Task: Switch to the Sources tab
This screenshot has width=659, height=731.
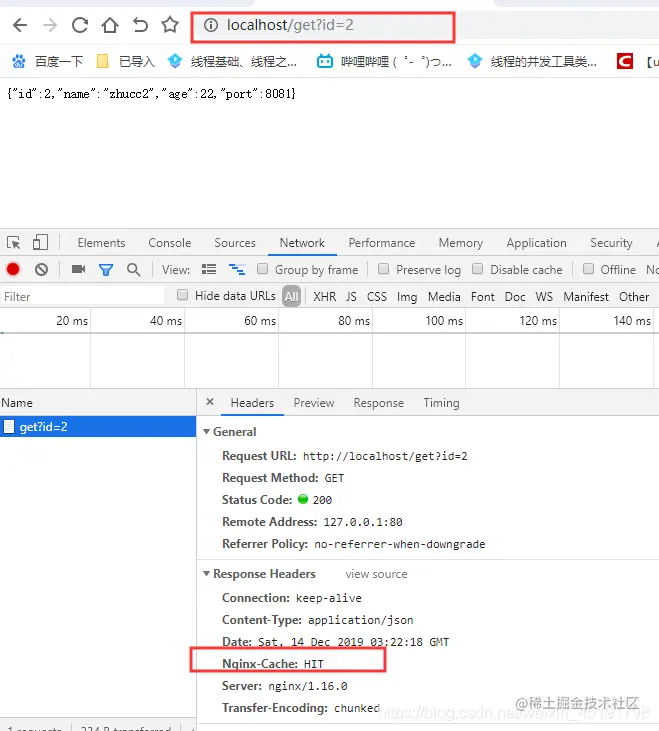Action: coord(235,243)
